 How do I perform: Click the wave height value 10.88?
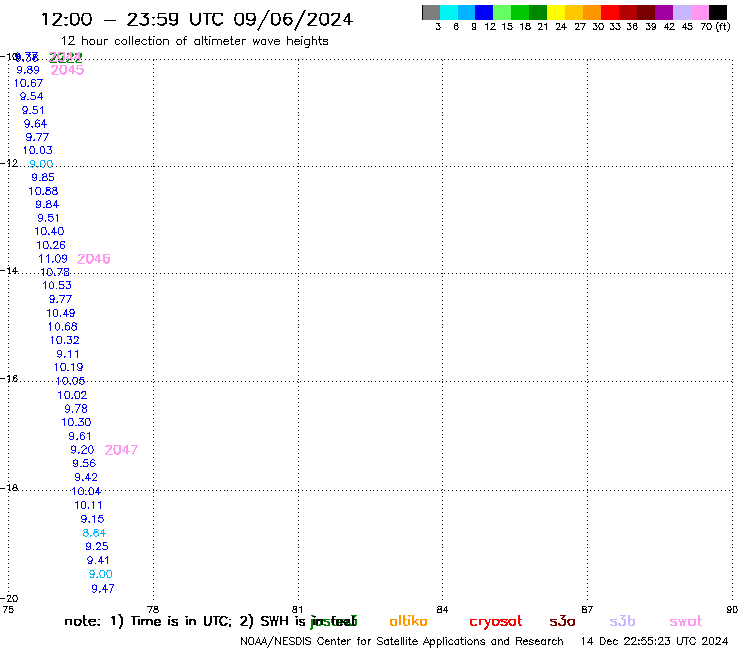coord(43,191)
